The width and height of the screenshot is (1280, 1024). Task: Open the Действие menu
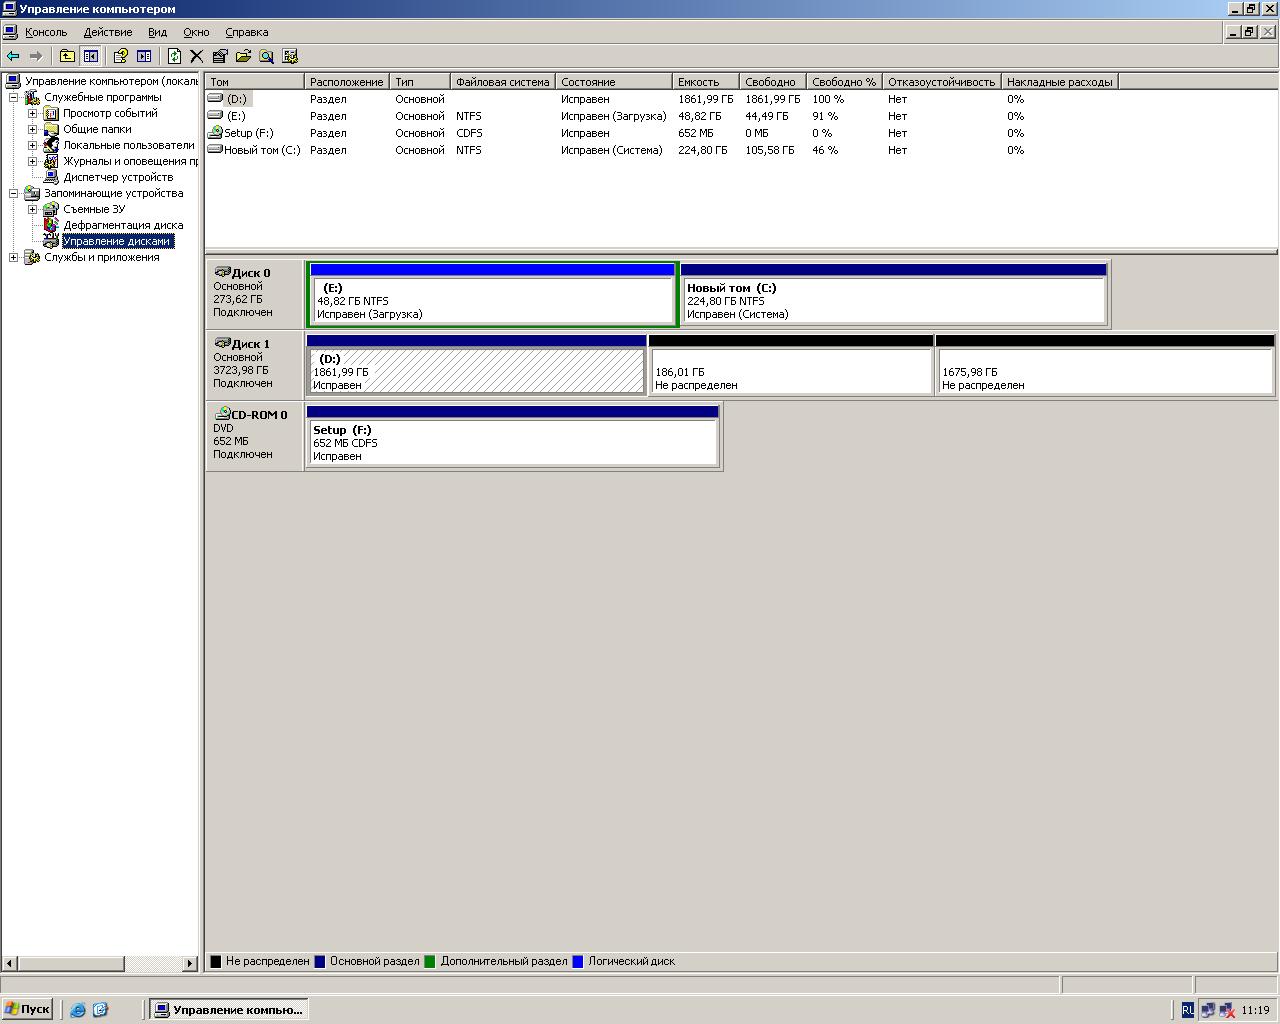107,32
